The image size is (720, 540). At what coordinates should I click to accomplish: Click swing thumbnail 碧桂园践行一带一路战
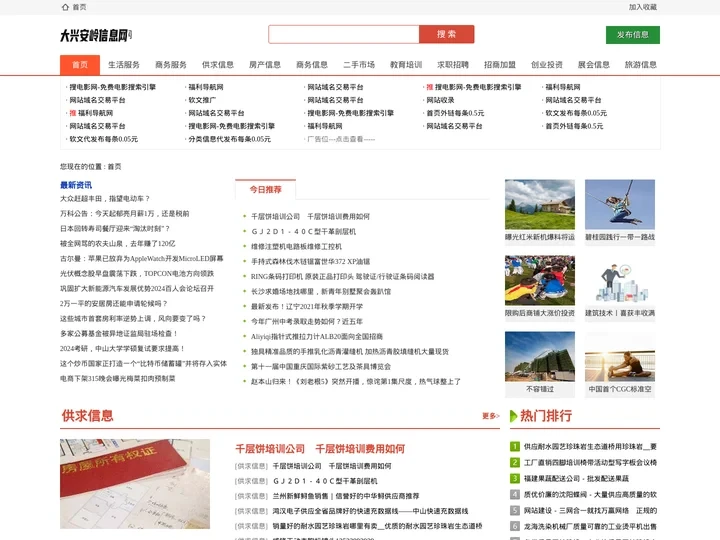click(620, 204)
